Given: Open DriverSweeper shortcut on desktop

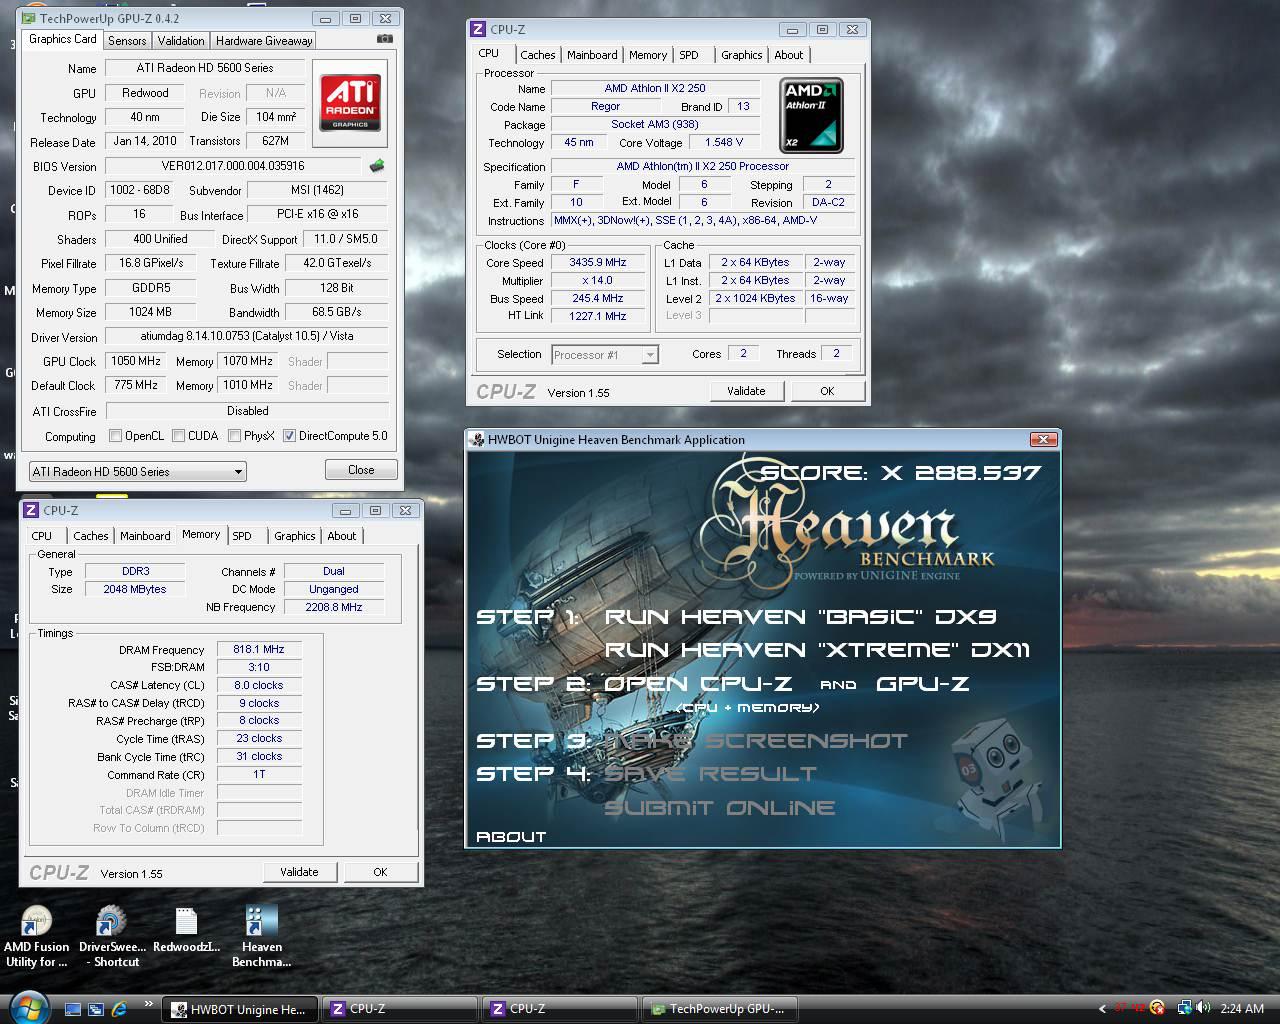Looking at the screenshot, I should coord(111,937).
